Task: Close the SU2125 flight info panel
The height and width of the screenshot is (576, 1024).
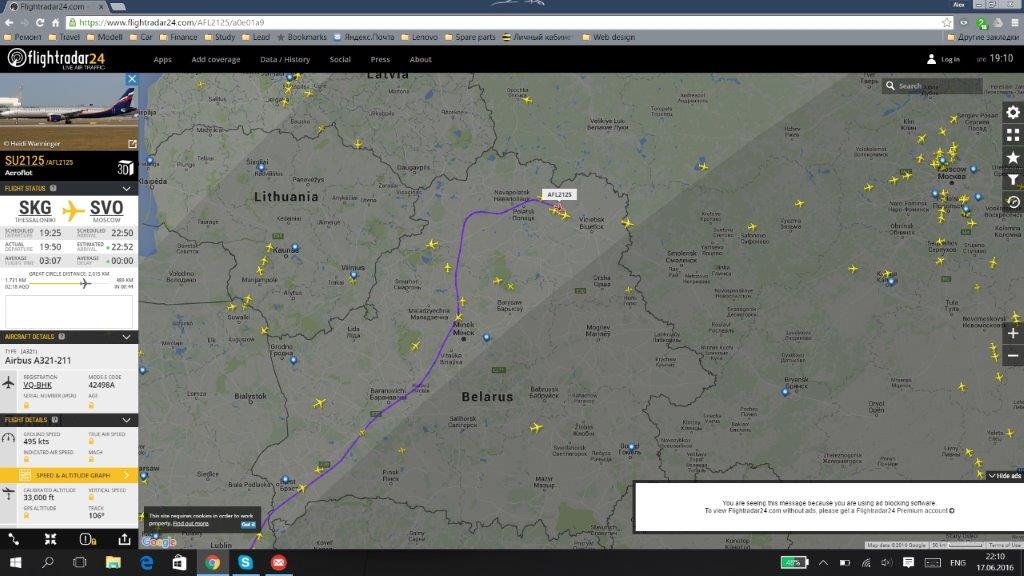Action: [x=132, y=79]
